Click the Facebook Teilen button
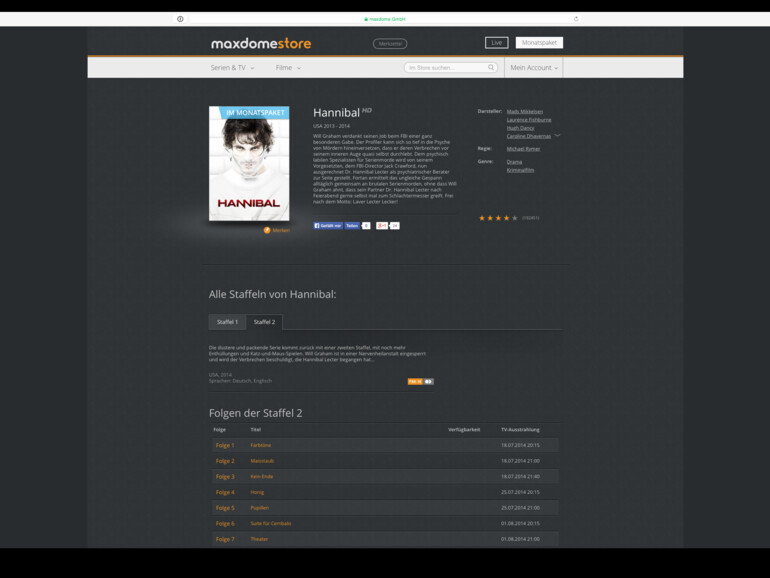 coord(352,225)
